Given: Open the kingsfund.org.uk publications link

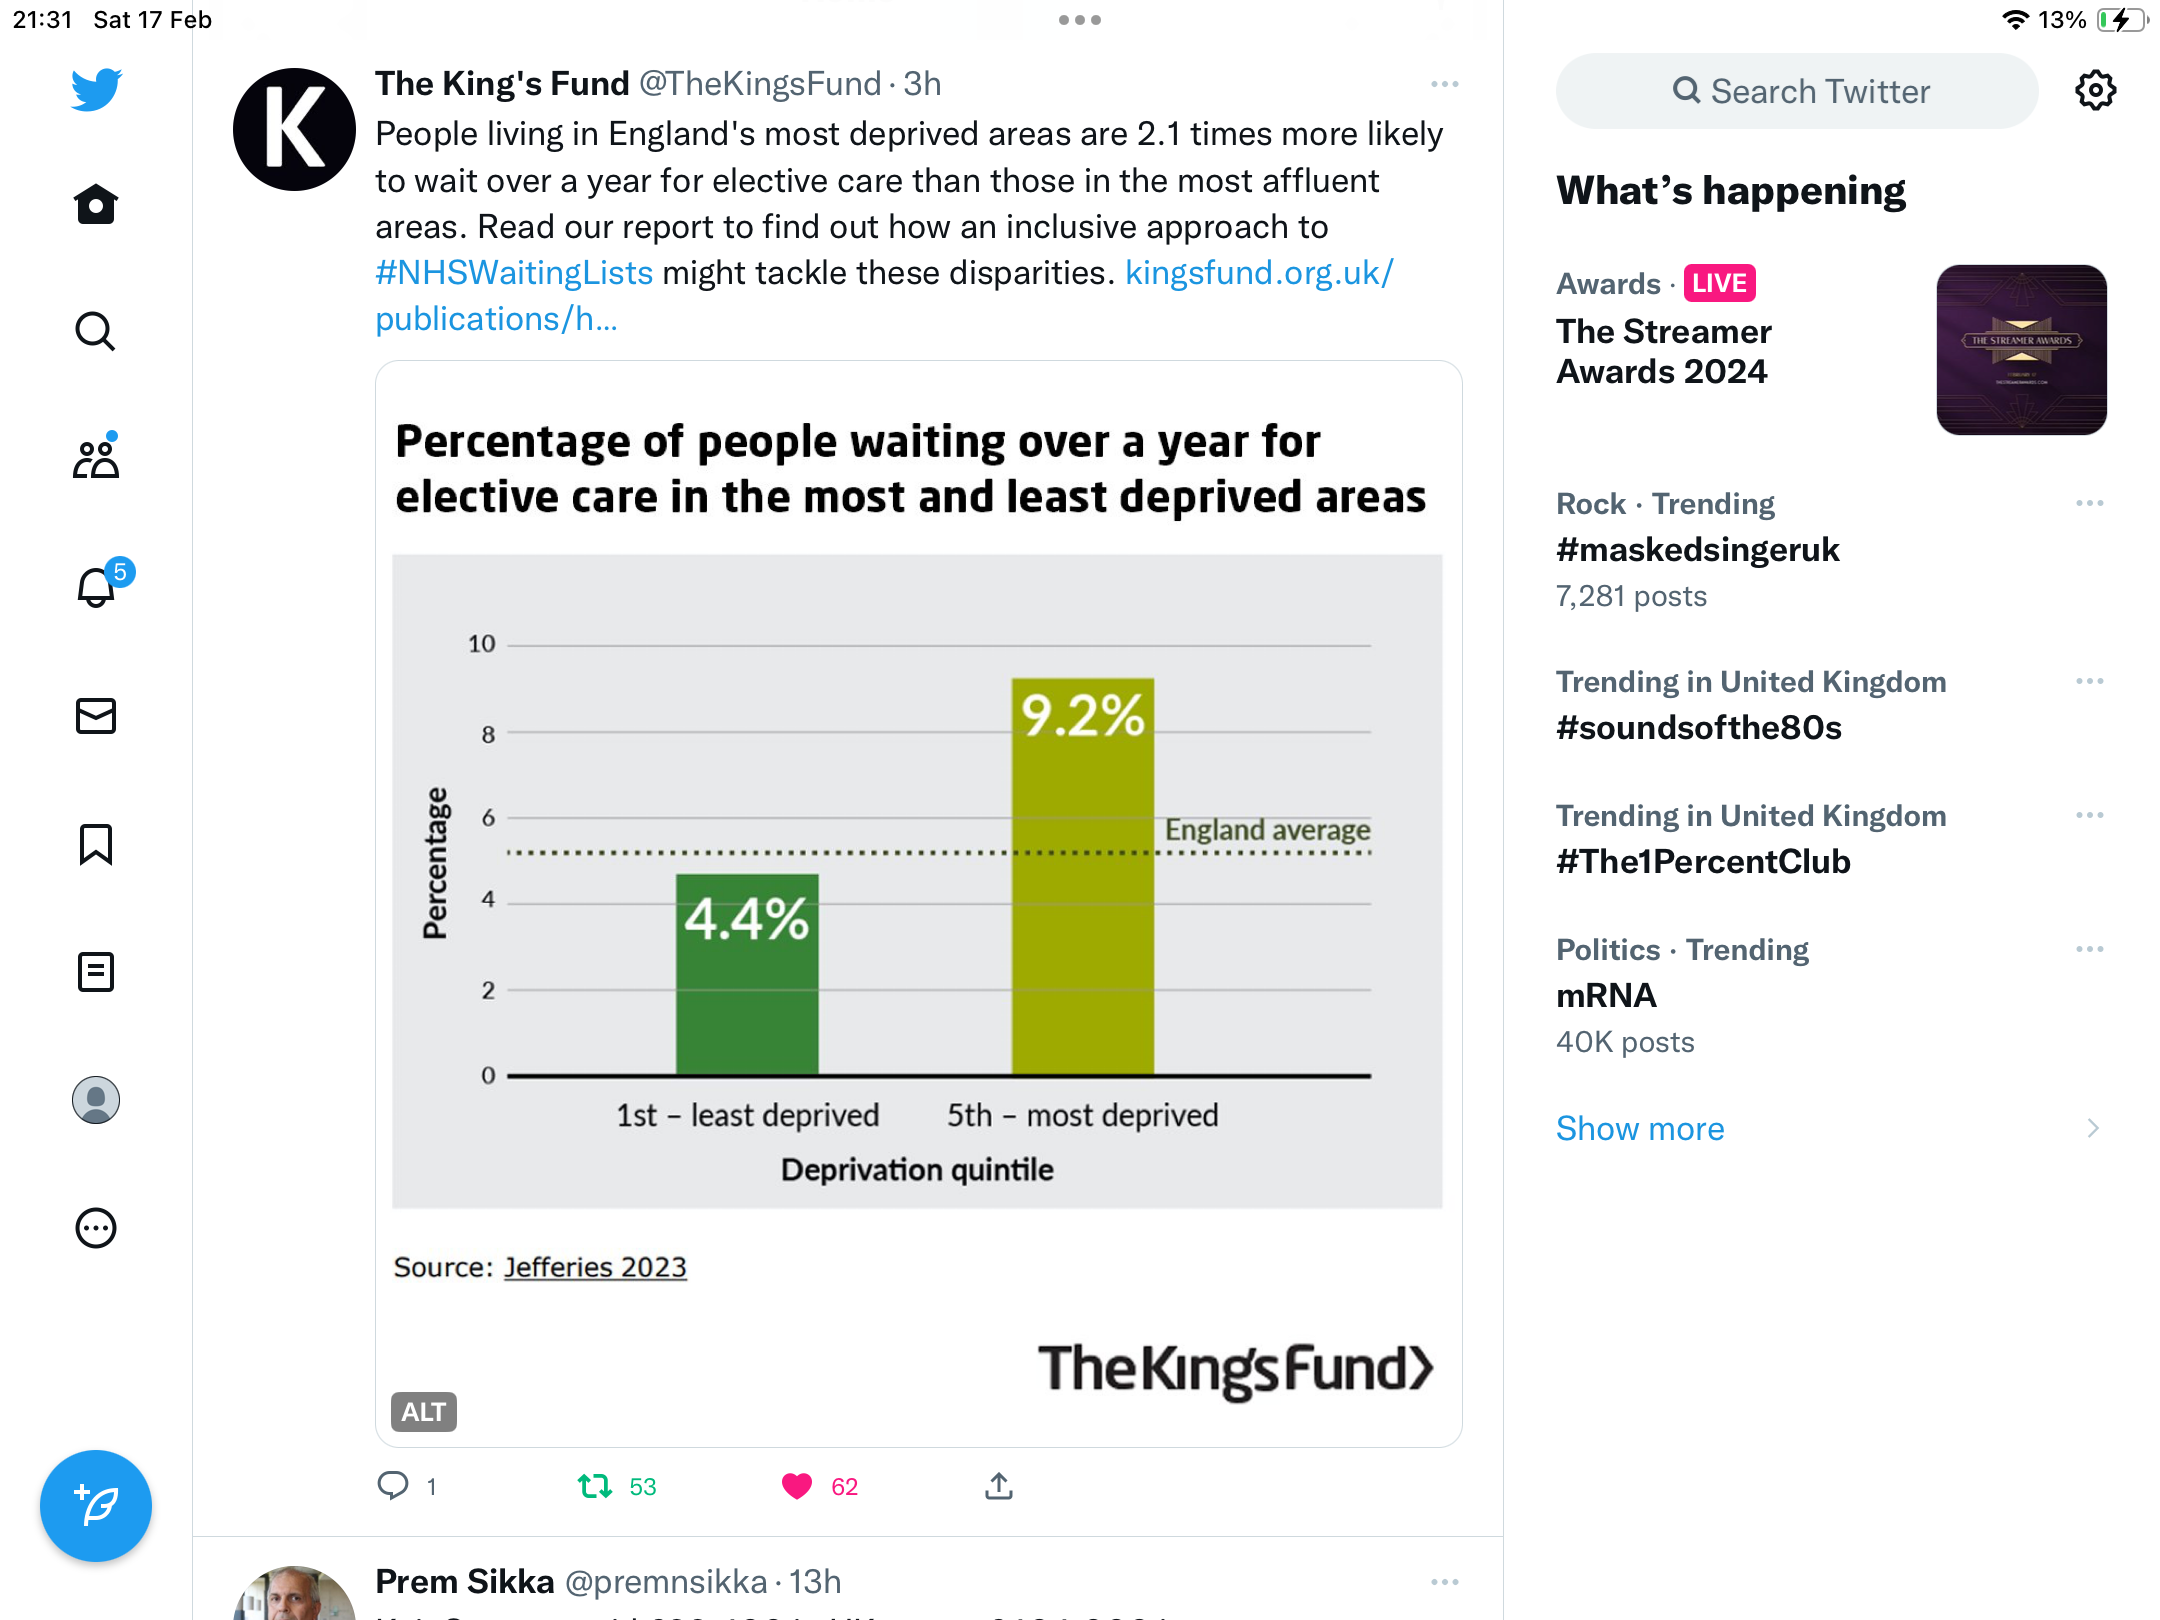Looking at the screenshot, I should (x=884, y=296).
